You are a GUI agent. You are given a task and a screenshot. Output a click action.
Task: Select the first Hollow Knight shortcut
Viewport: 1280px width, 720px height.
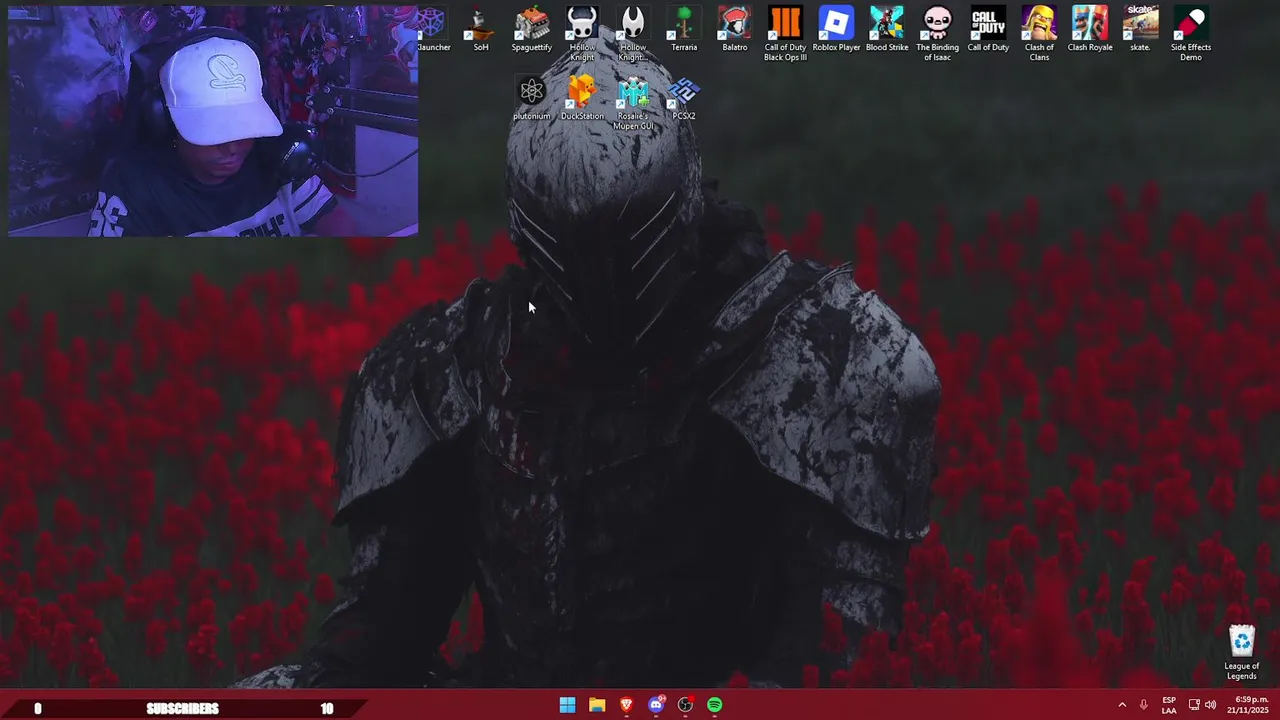coord(582,34)
